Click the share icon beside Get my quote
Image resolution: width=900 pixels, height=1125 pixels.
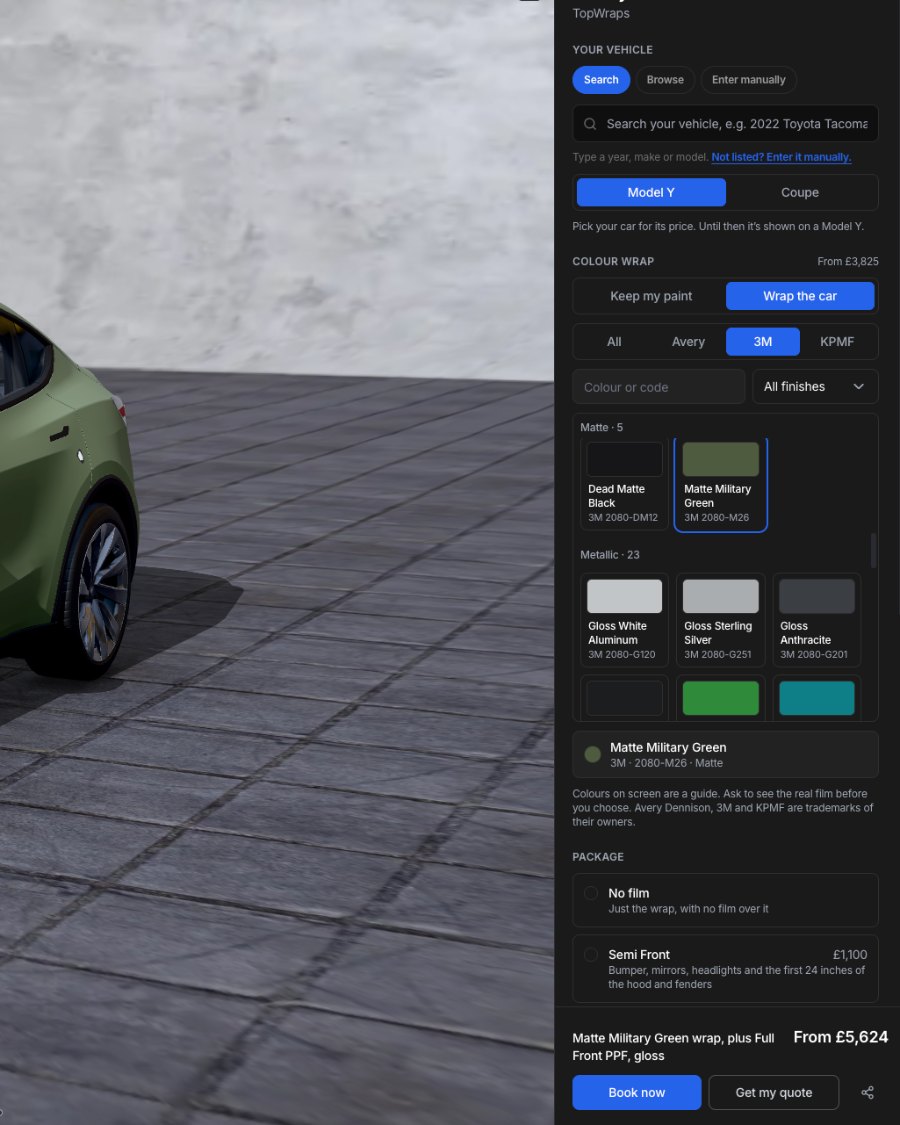(x=867, y=1092)
